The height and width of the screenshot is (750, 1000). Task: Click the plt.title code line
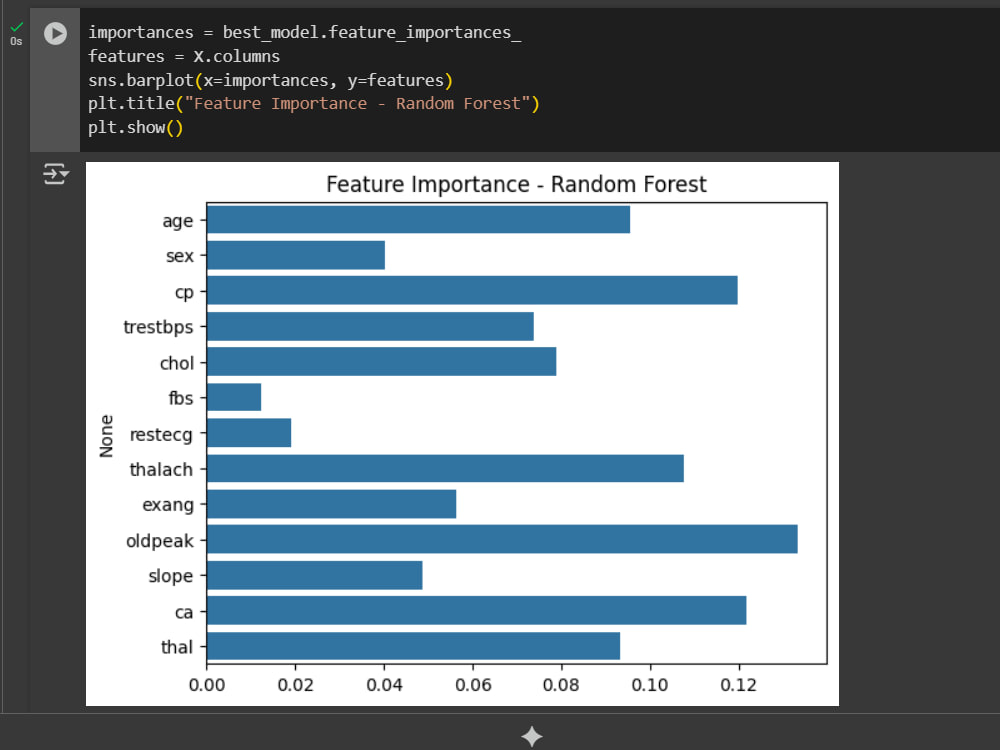pyautogui.click(x=314, y=104)
